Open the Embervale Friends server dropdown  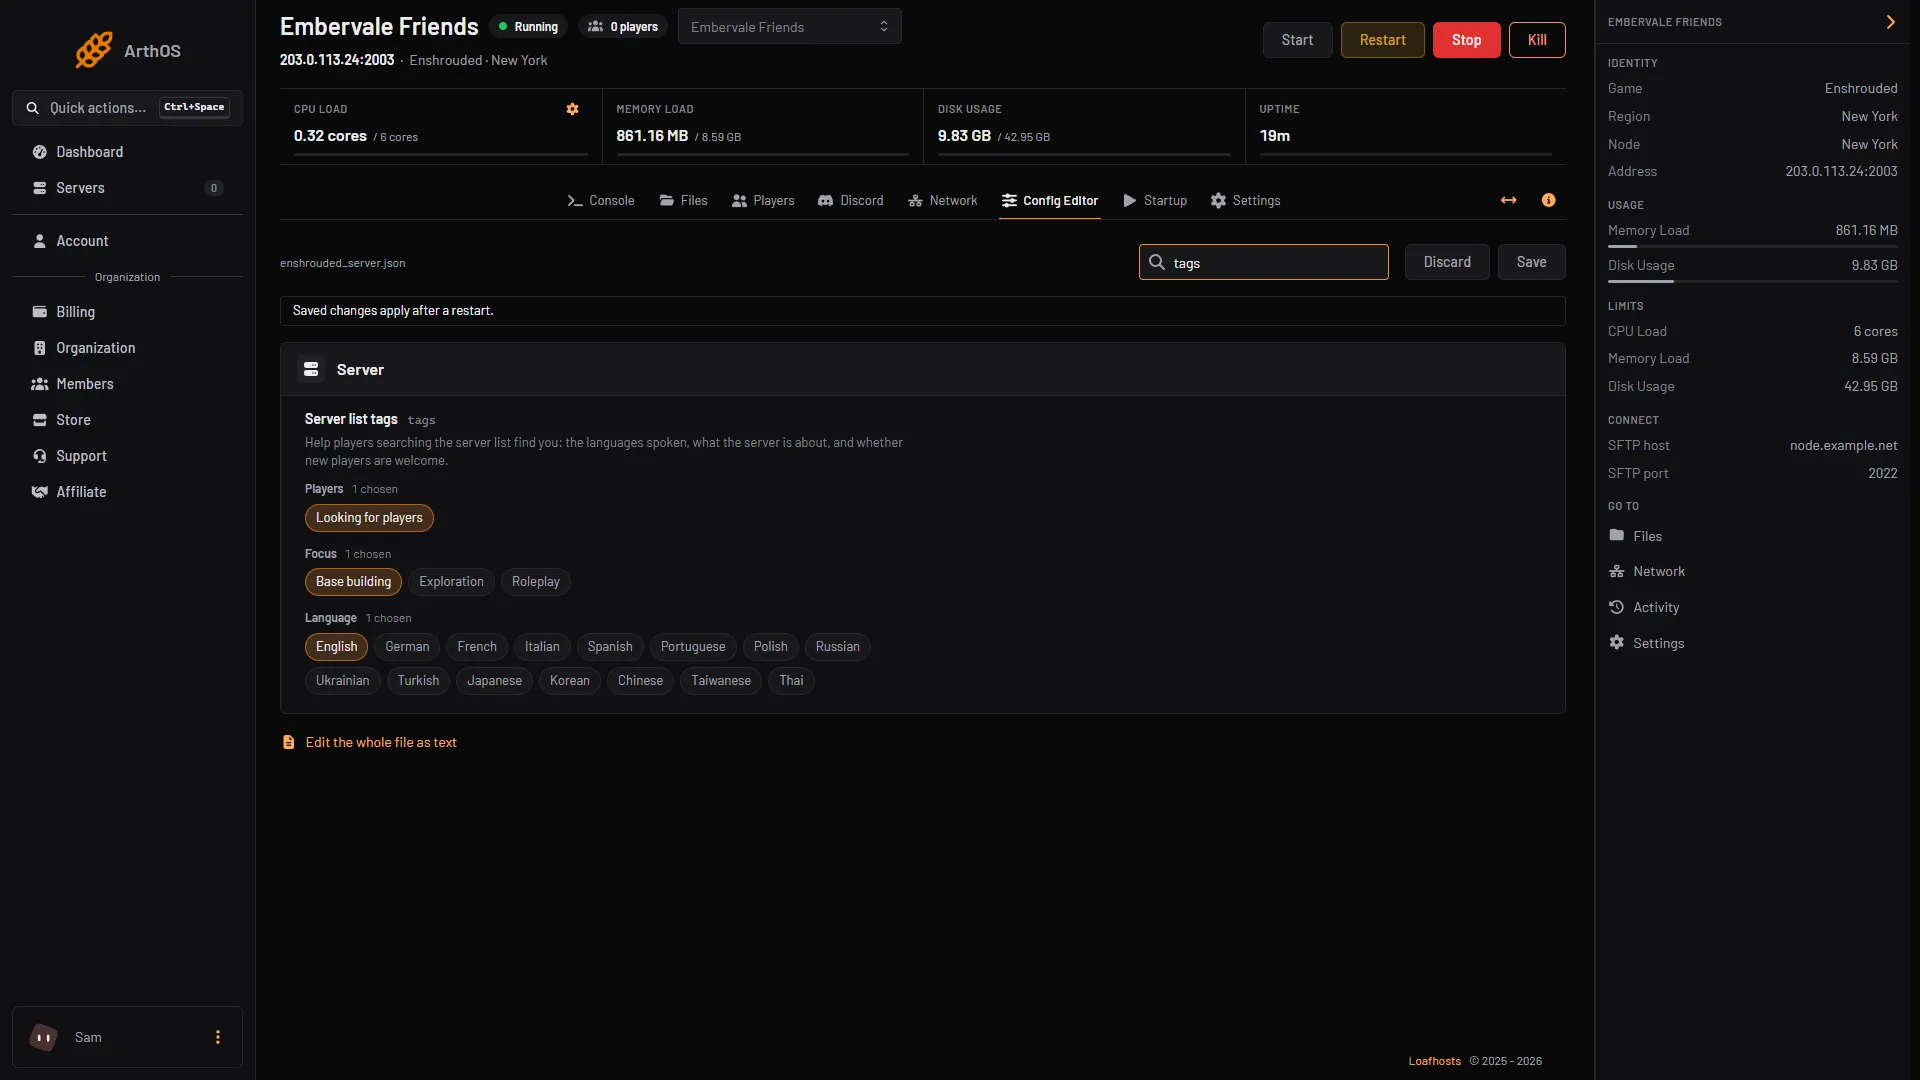[789, 27]
